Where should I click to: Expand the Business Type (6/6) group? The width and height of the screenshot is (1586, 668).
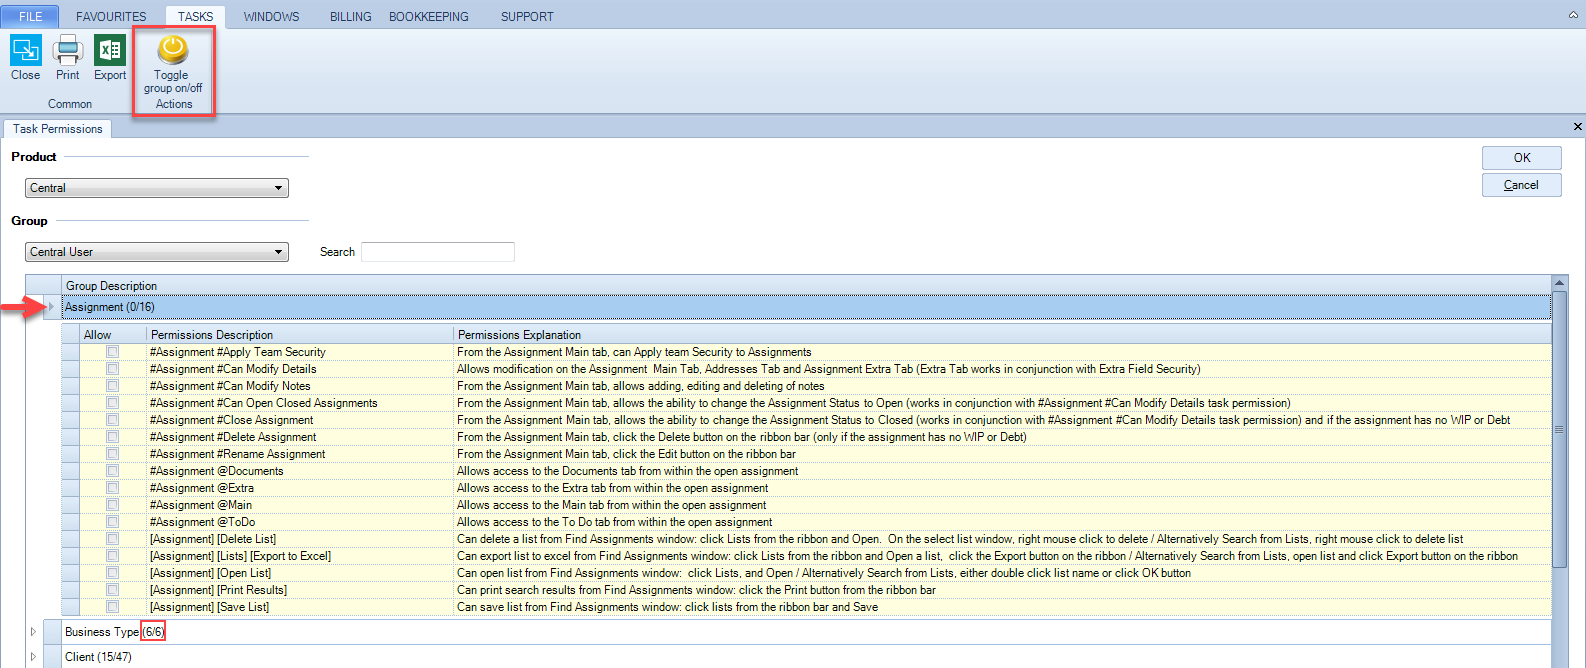[x=33, y=632]
